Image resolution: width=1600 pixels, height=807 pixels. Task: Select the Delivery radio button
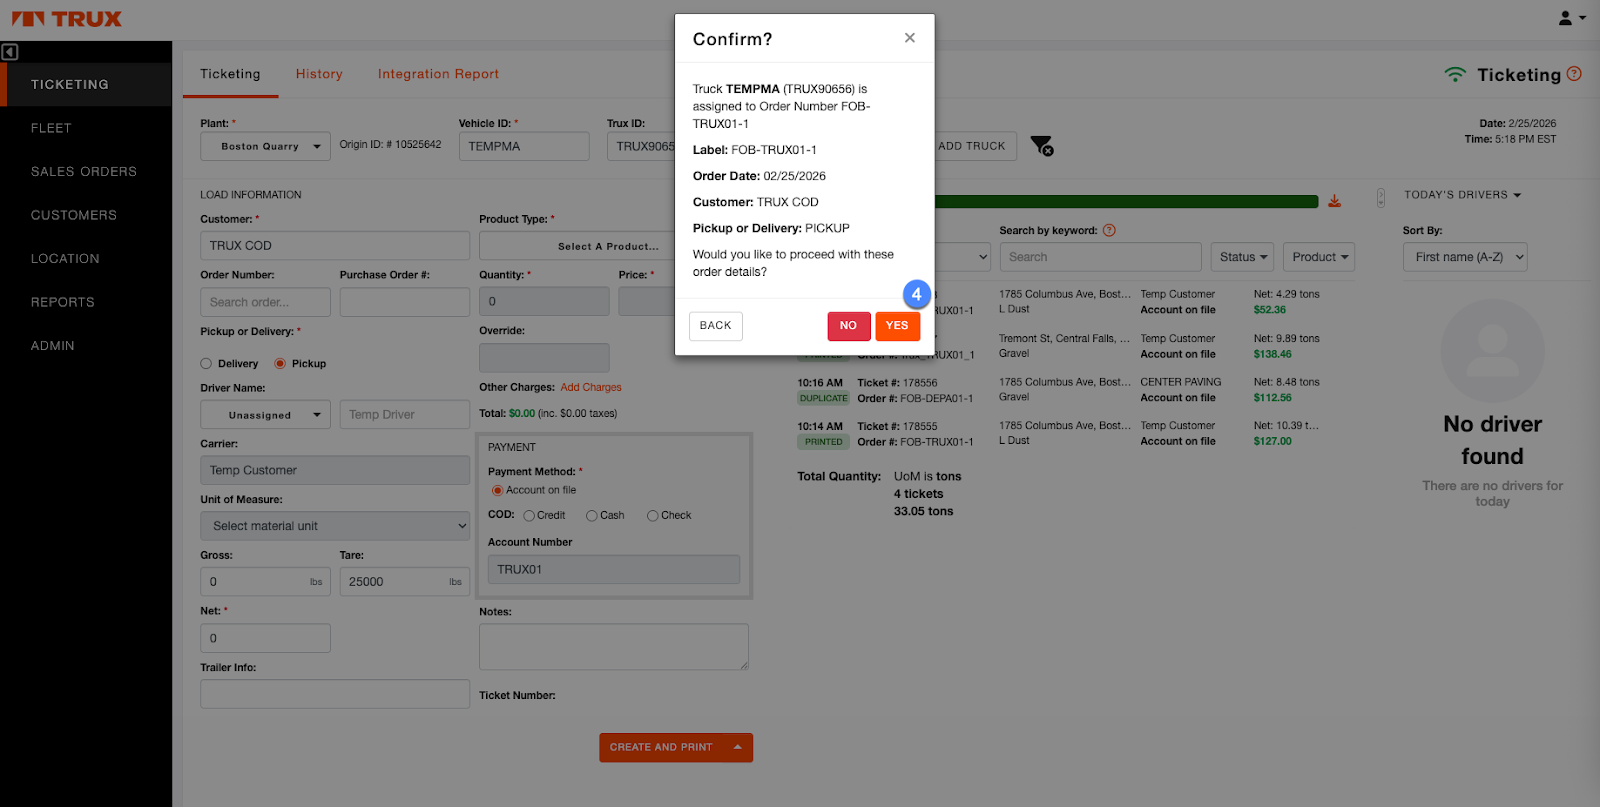tap(206, 364)
